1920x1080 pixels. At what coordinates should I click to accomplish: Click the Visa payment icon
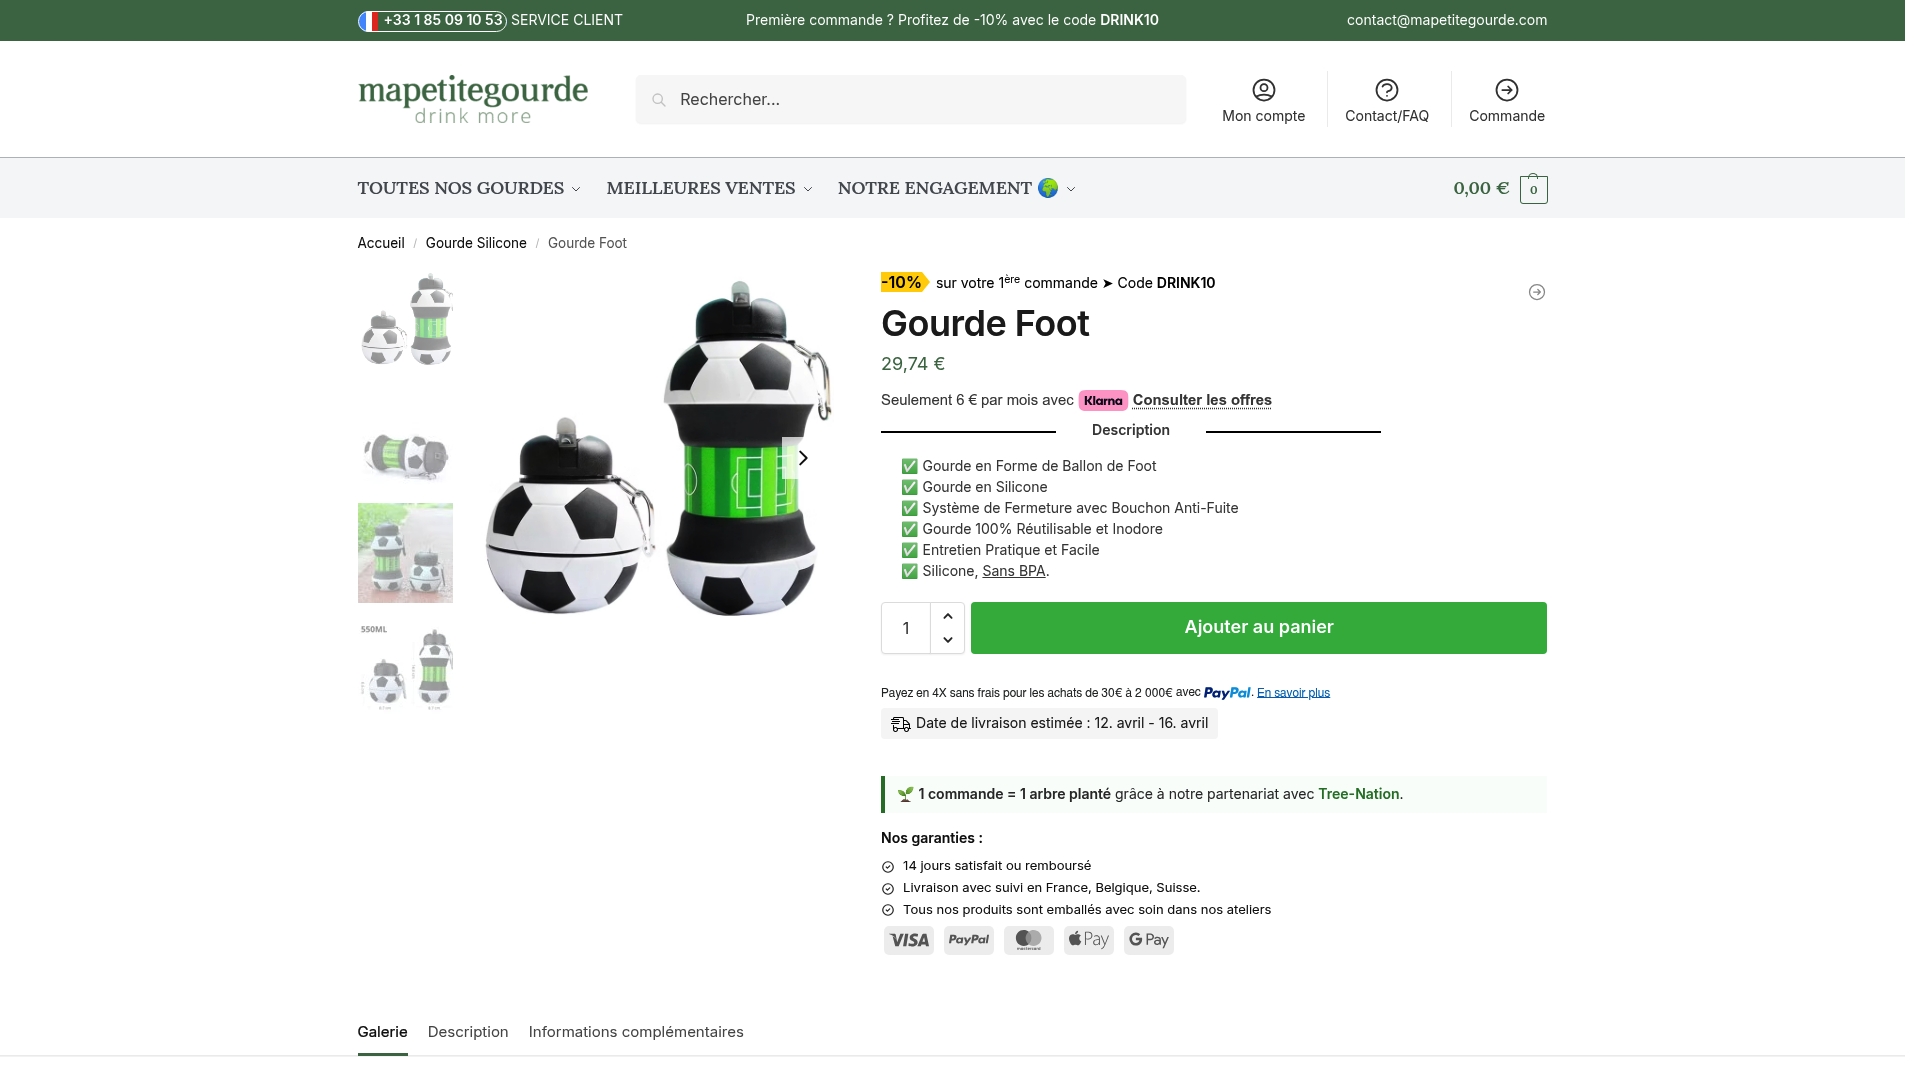pyautogui.click(x=909, y=939)
